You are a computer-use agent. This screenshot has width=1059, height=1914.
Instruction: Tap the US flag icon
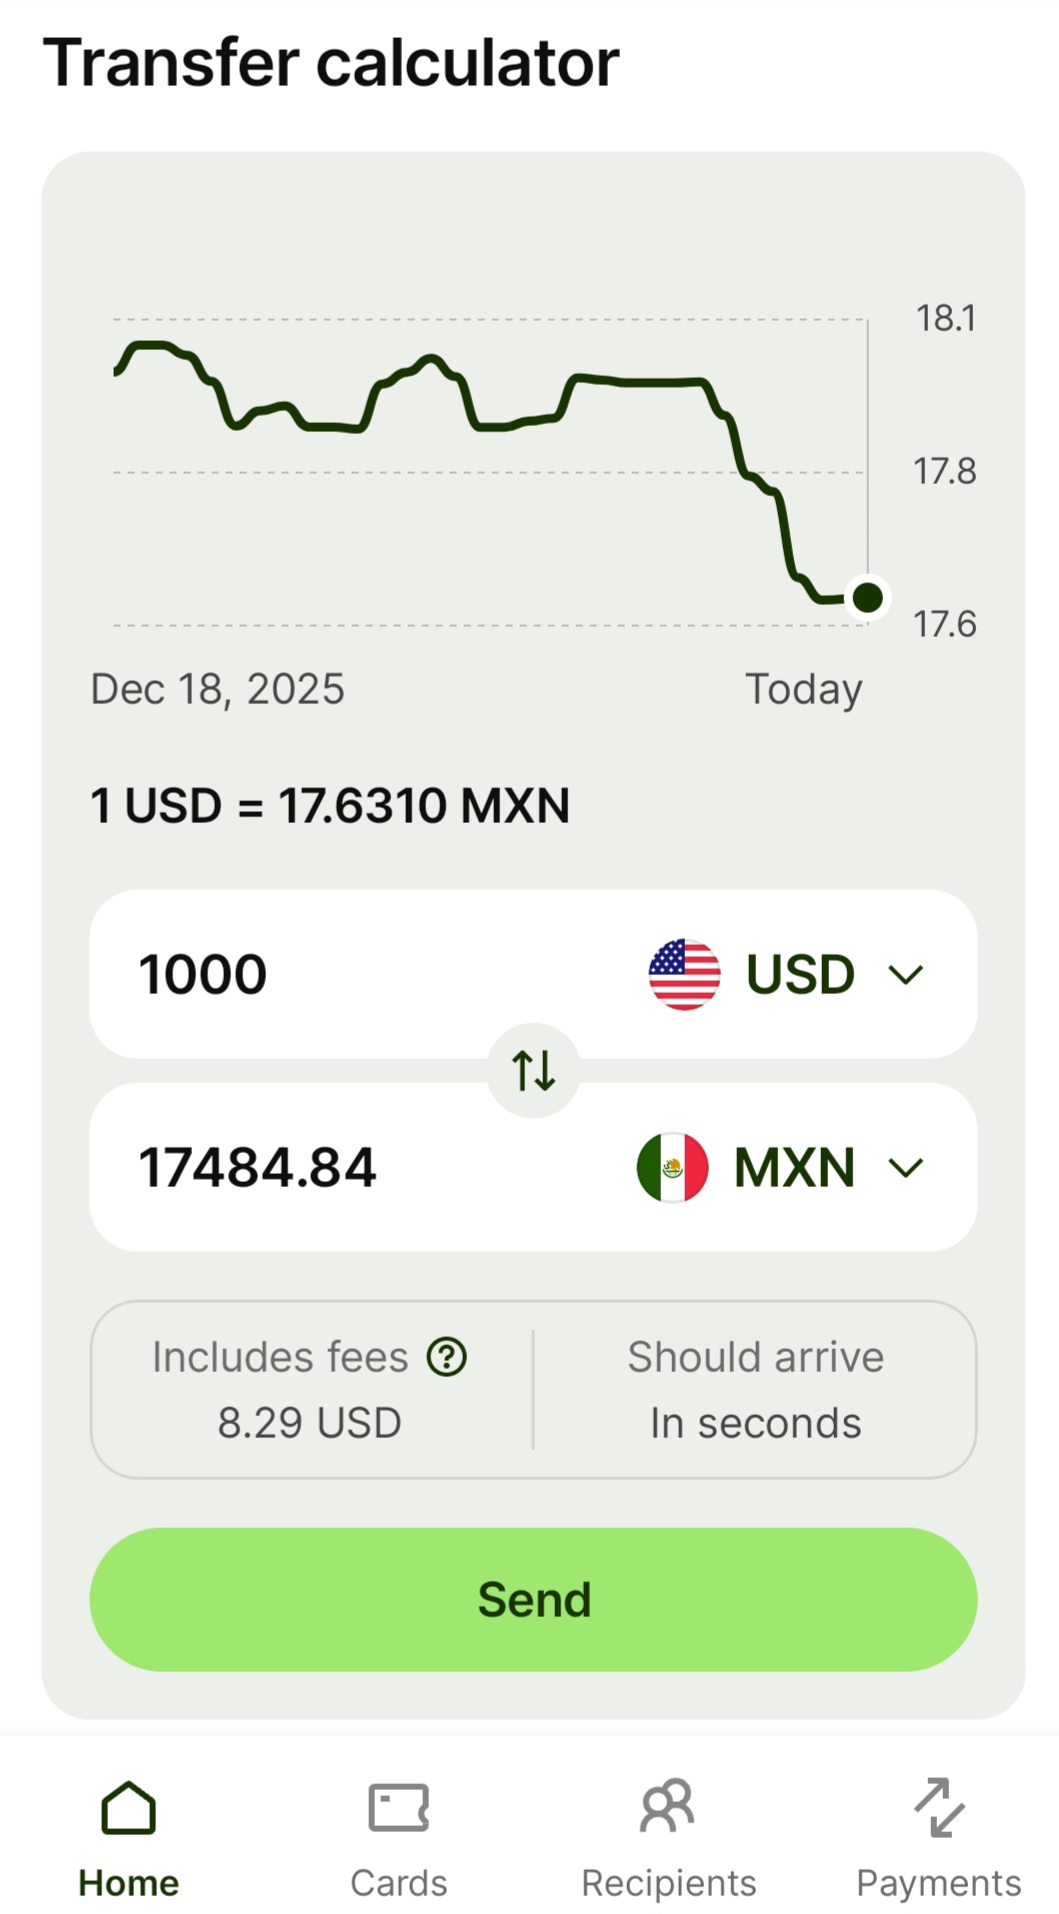click(x=684, y=974)
